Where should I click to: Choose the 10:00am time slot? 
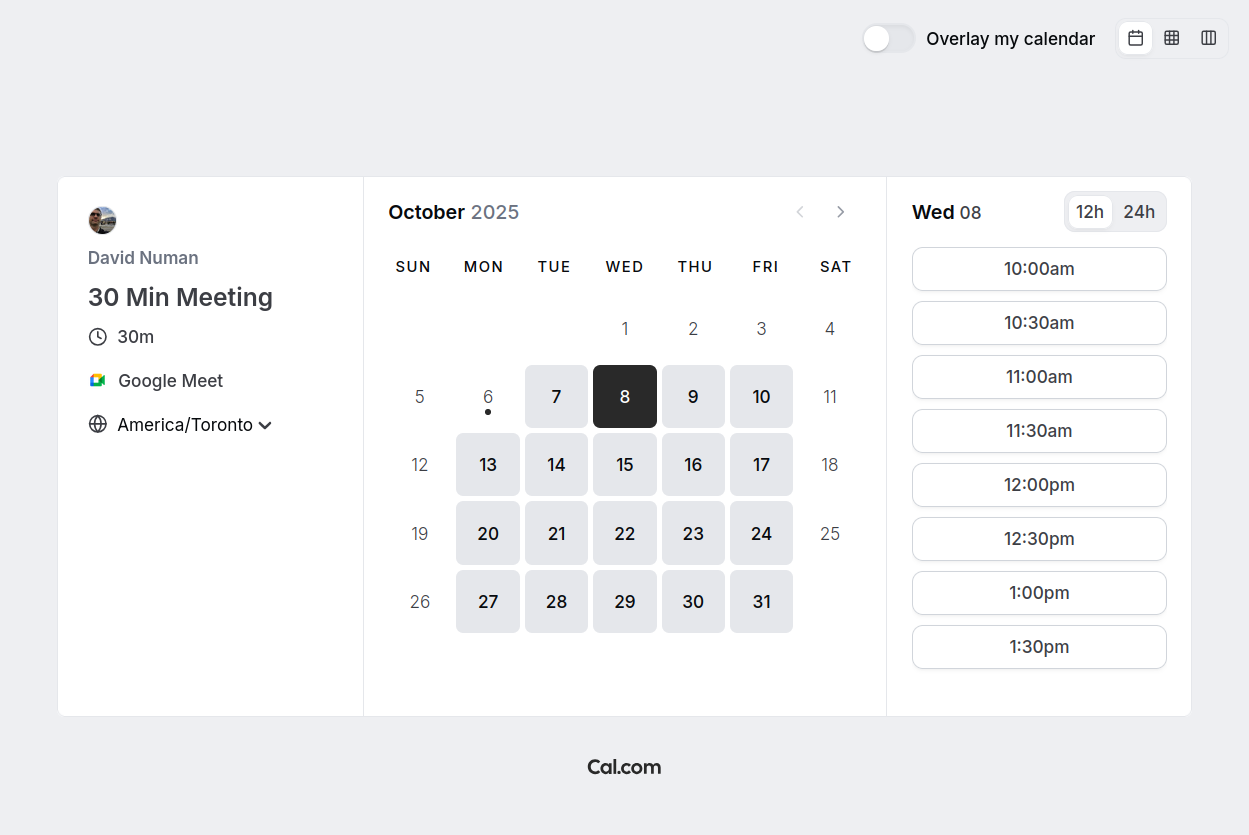[1039, 269]
